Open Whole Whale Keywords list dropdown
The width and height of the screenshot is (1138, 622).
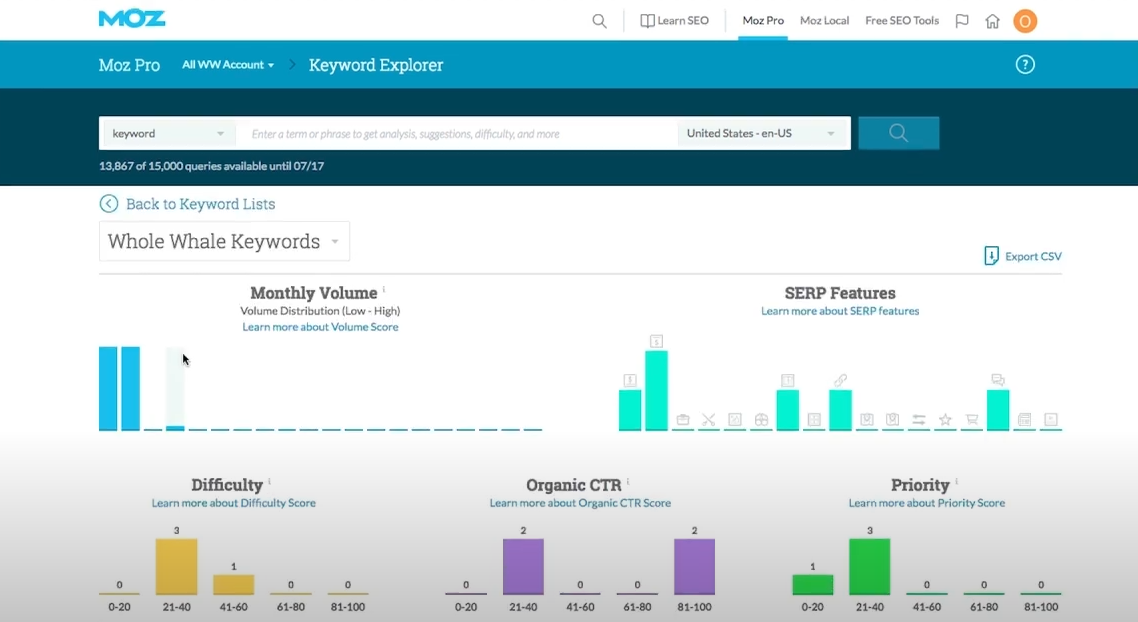[224, 241]
